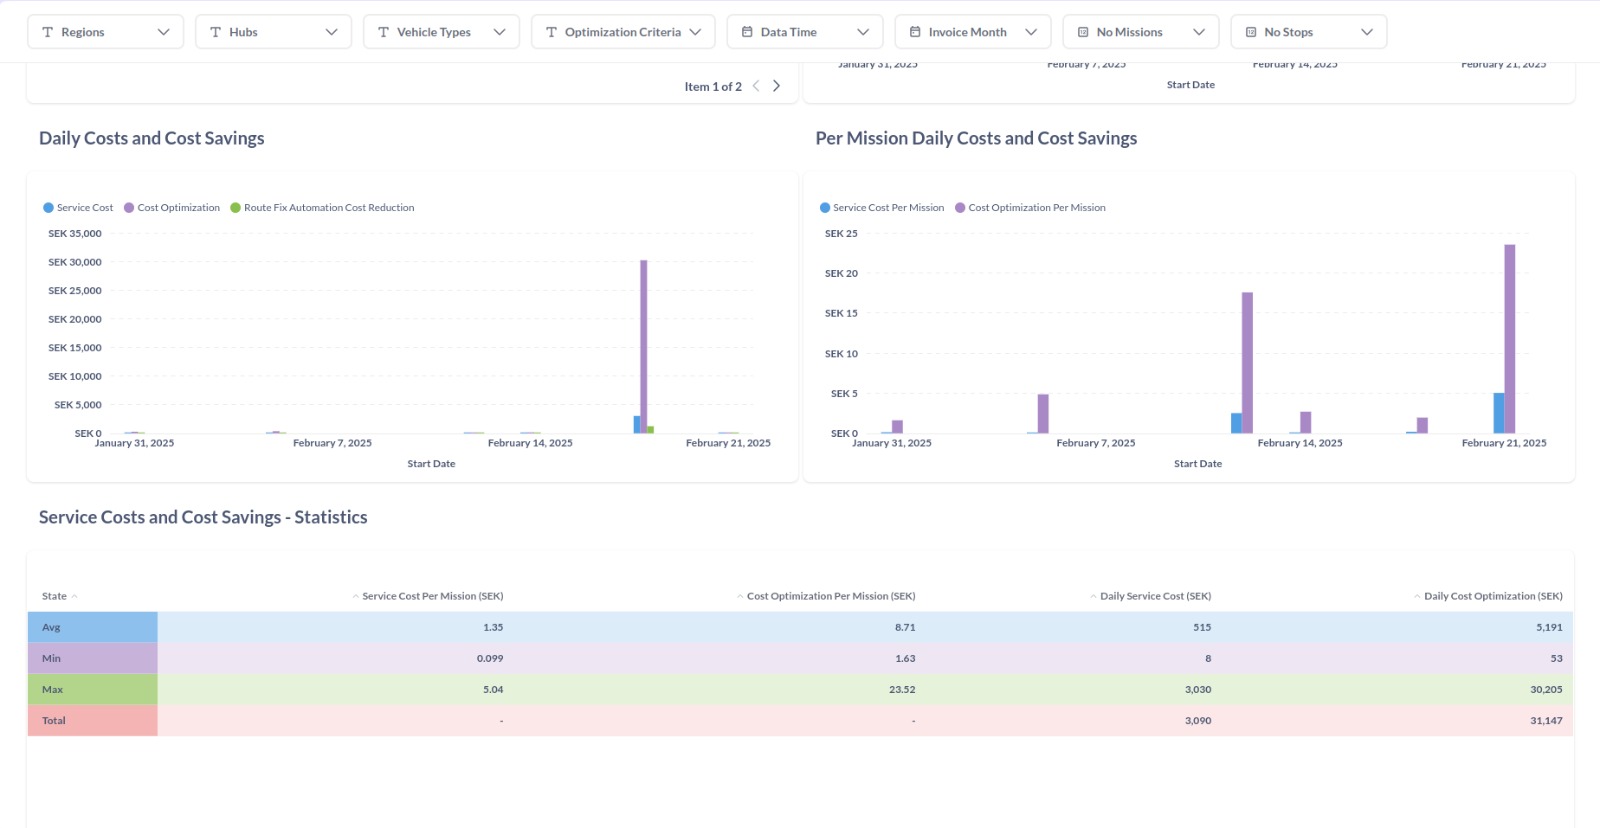
Task: Click the number icon in No Stops filter
Action: click(x=1251, y=32)
